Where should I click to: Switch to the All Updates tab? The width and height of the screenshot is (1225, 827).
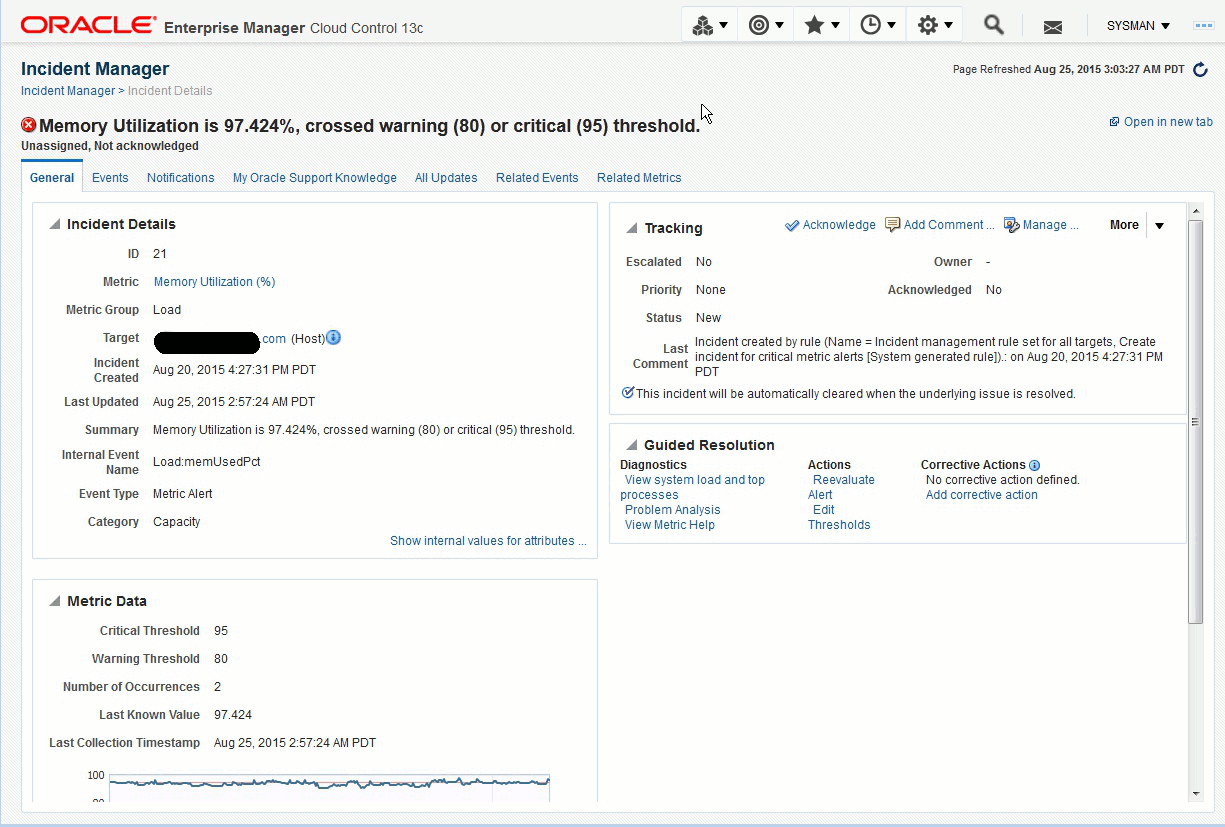[446, 178]
